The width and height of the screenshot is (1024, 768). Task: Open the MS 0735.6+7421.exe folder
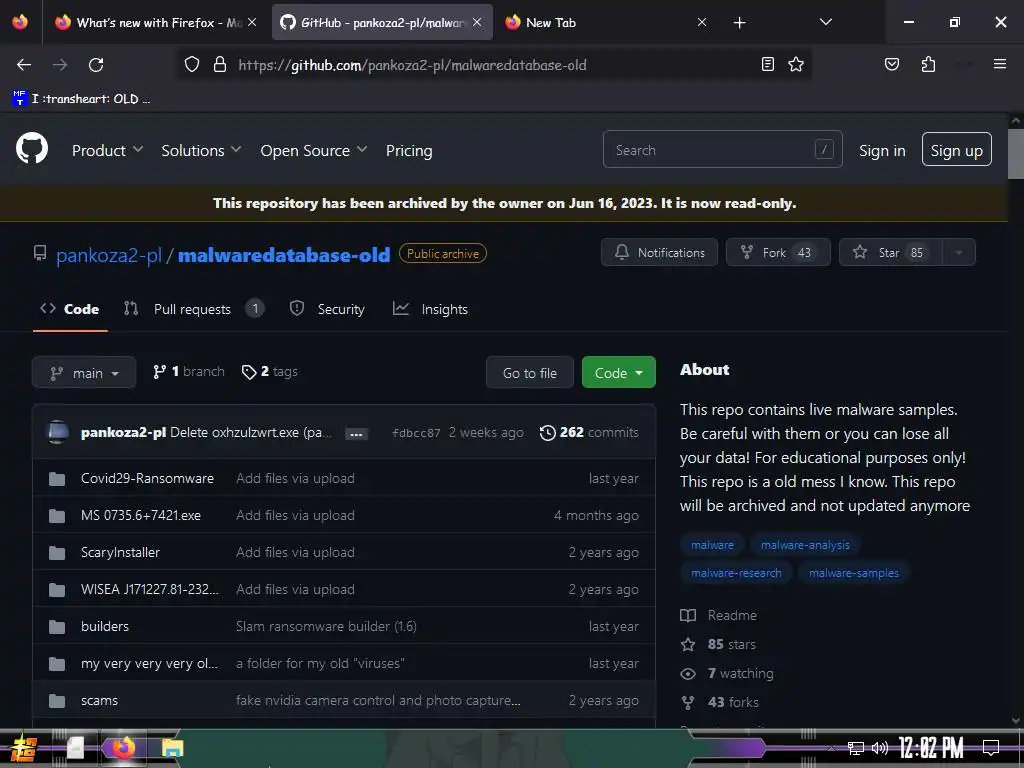(140, 515)
